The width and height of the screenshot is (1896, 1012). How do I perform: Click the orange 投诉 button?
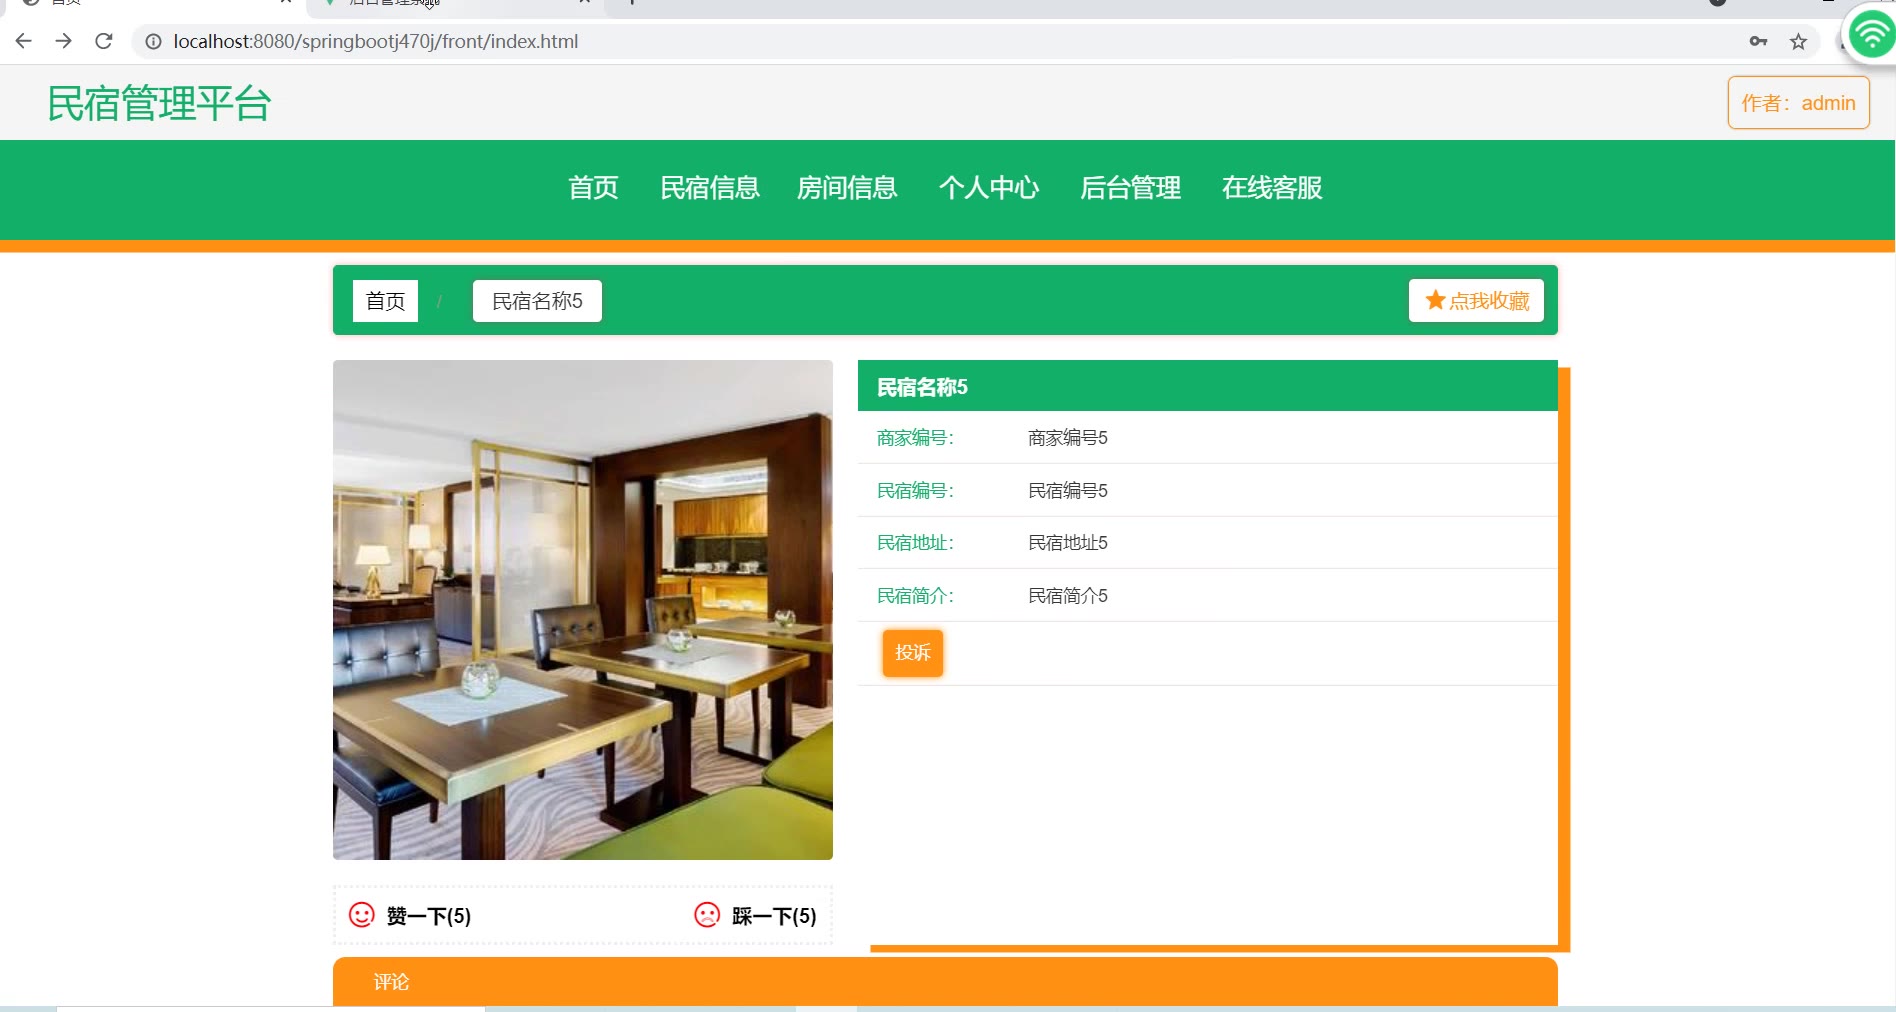tap(913, 653)
